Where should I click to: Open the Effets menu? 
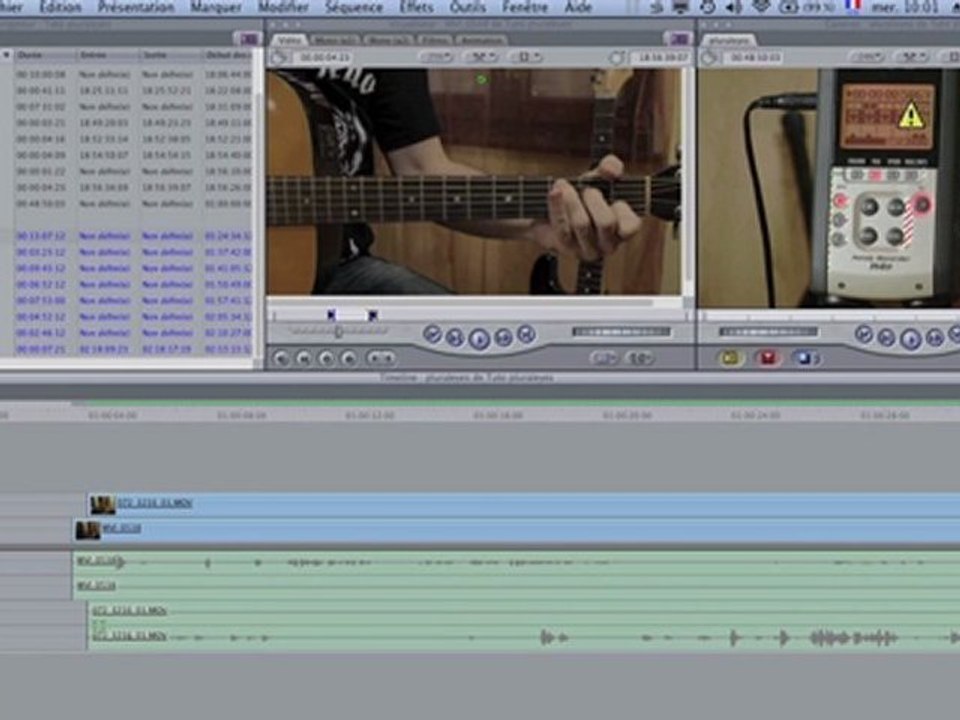click(416, 7)
